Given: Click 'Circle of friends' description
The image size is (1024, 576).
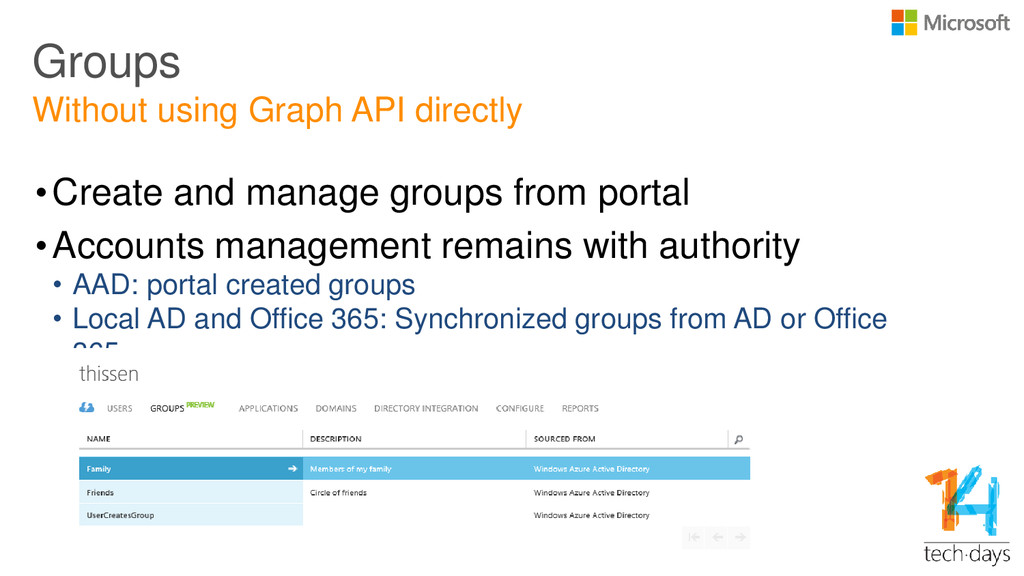Looking at the screenshot, I should [338, 492].
